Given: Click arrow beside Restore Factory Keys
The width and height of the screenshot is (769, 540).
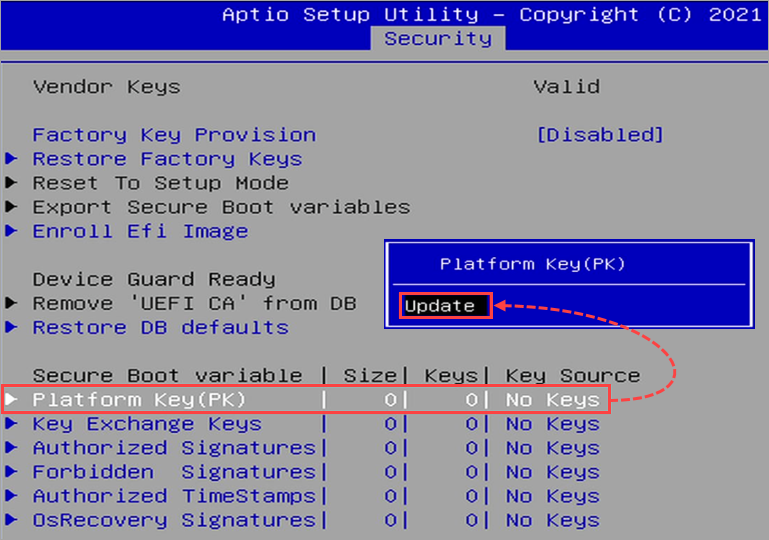Looking at the screenshot, I should 12,159.
